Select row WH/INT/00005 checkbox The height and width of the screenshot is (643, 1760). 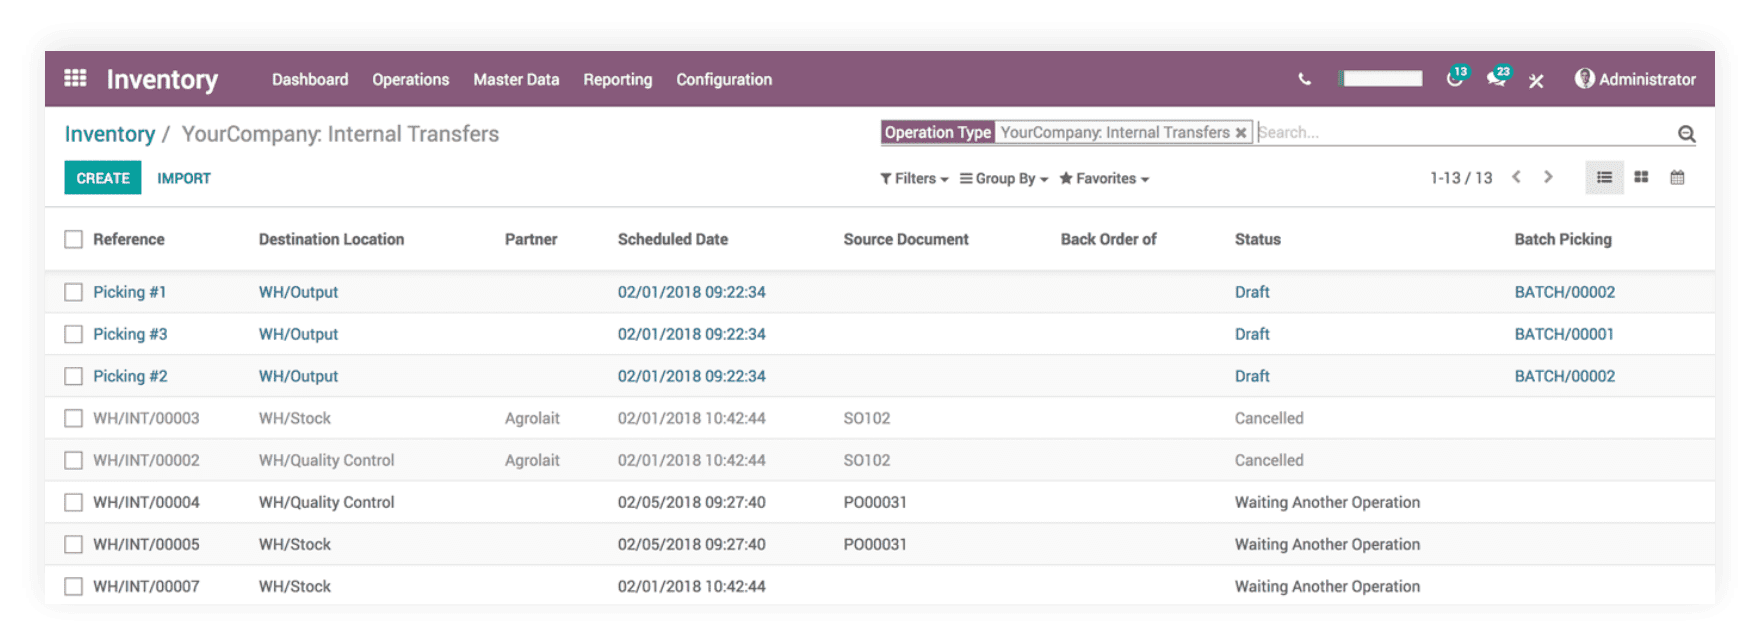(x=73, y=544)
